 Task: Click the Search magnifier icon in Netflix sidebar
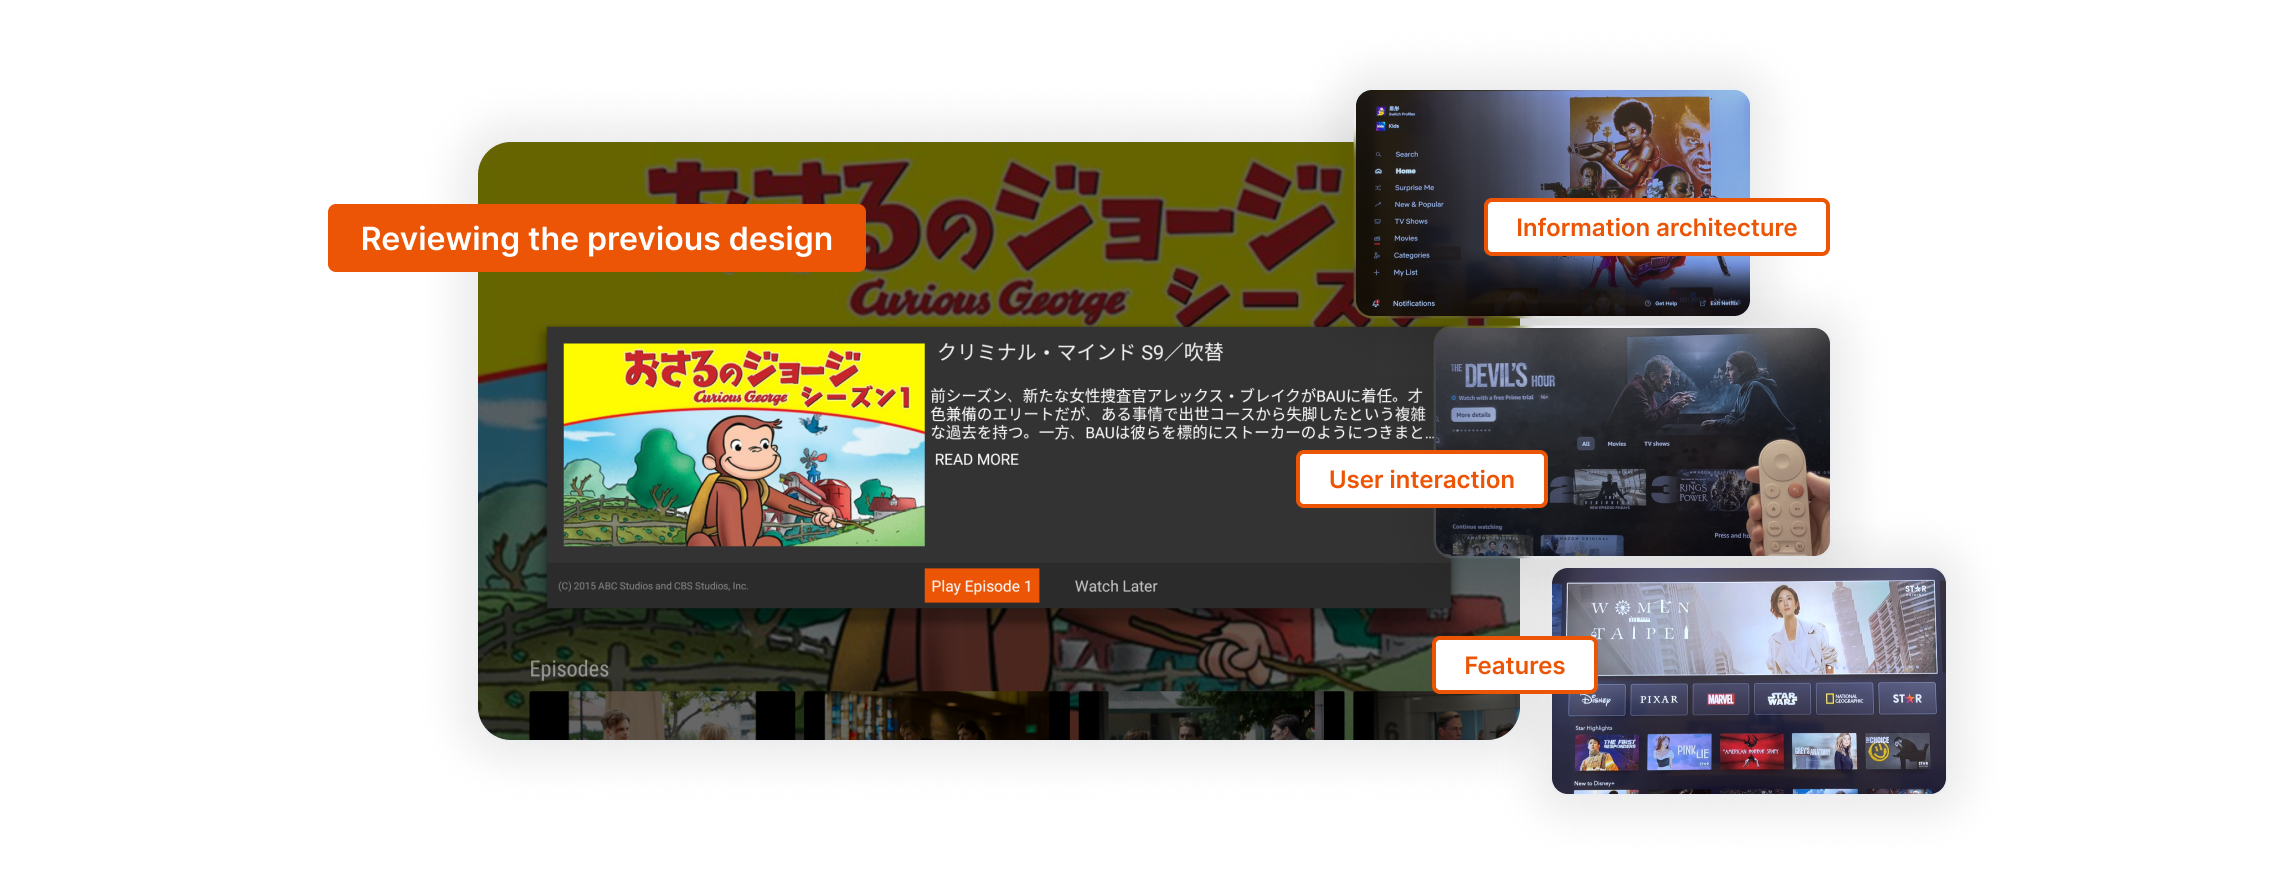click(x=1378, y=154)
